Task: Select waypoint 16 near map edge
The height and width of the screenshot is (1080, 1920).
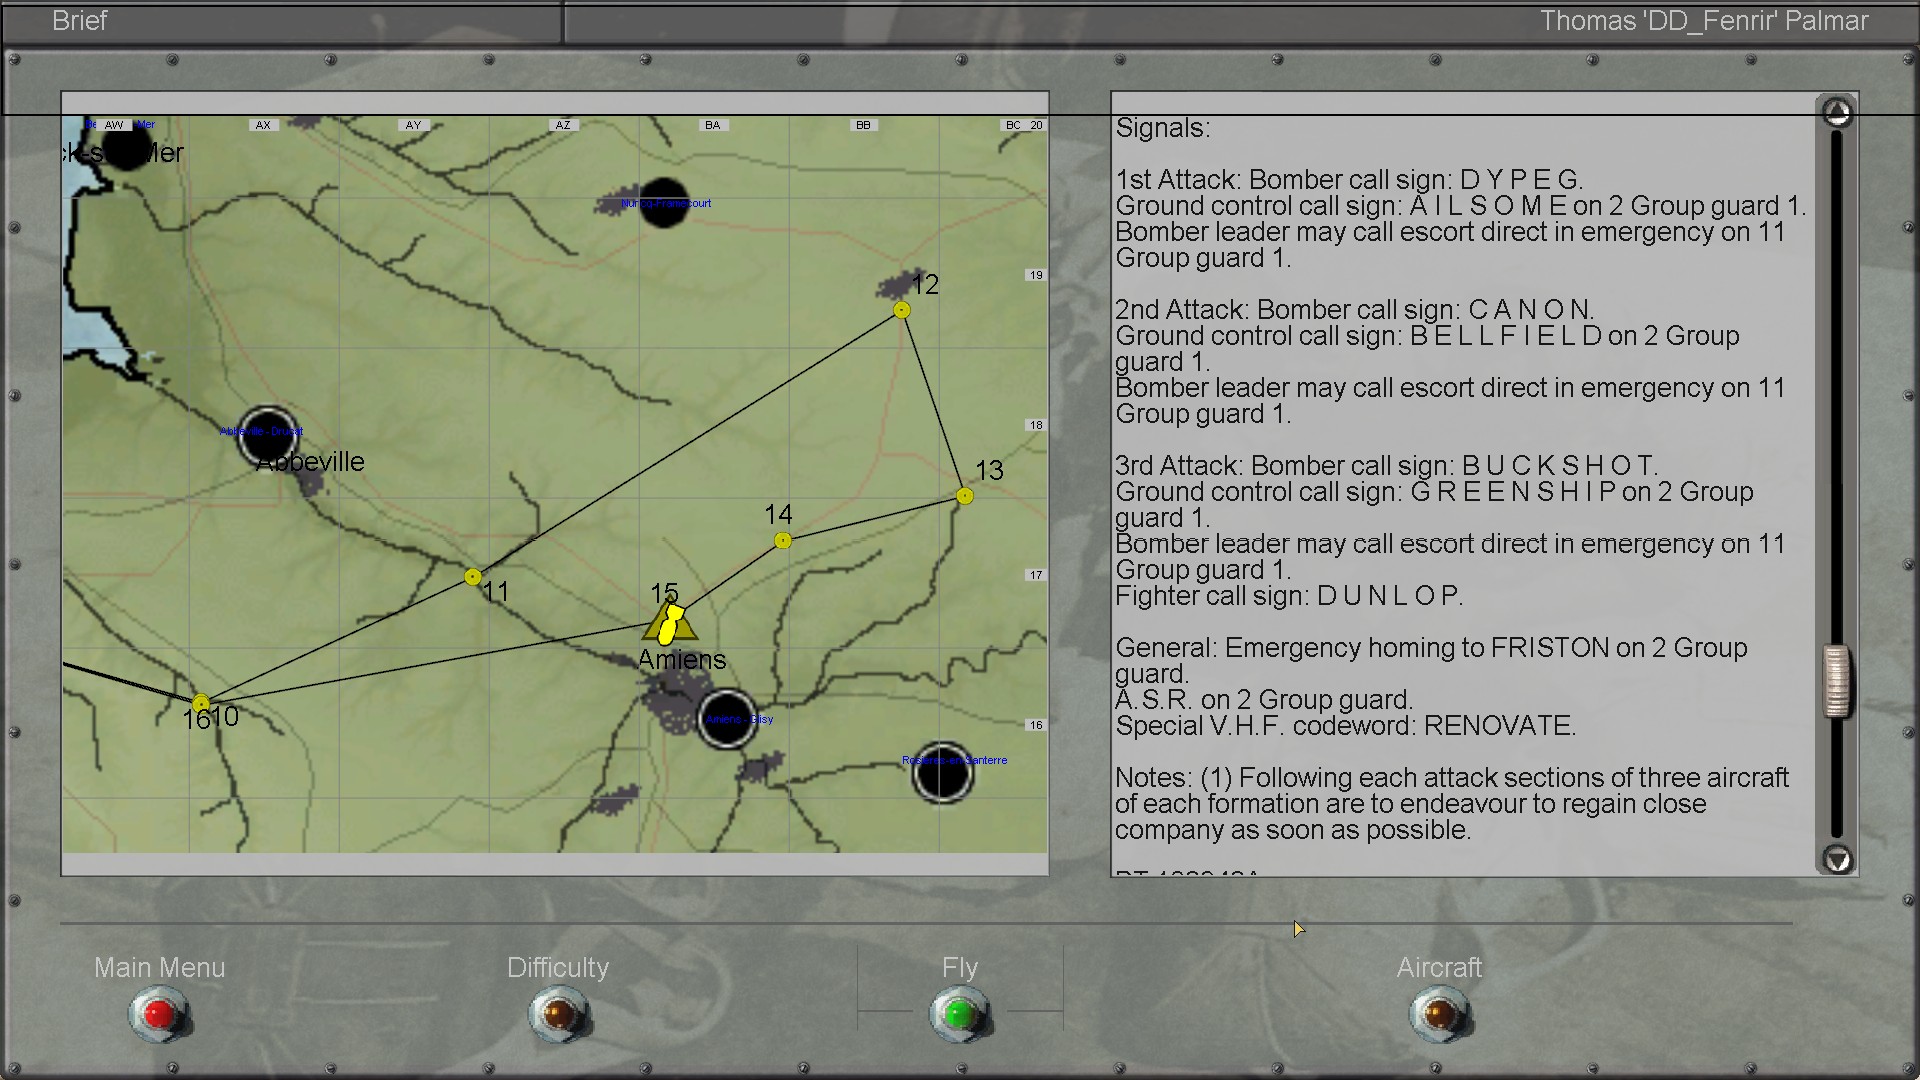Action: click(201, 703)
